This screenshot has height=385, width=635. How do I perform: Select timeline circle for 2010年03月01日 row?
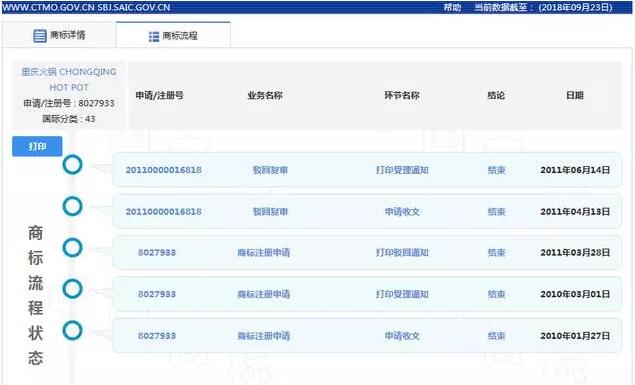pos(72,289)
